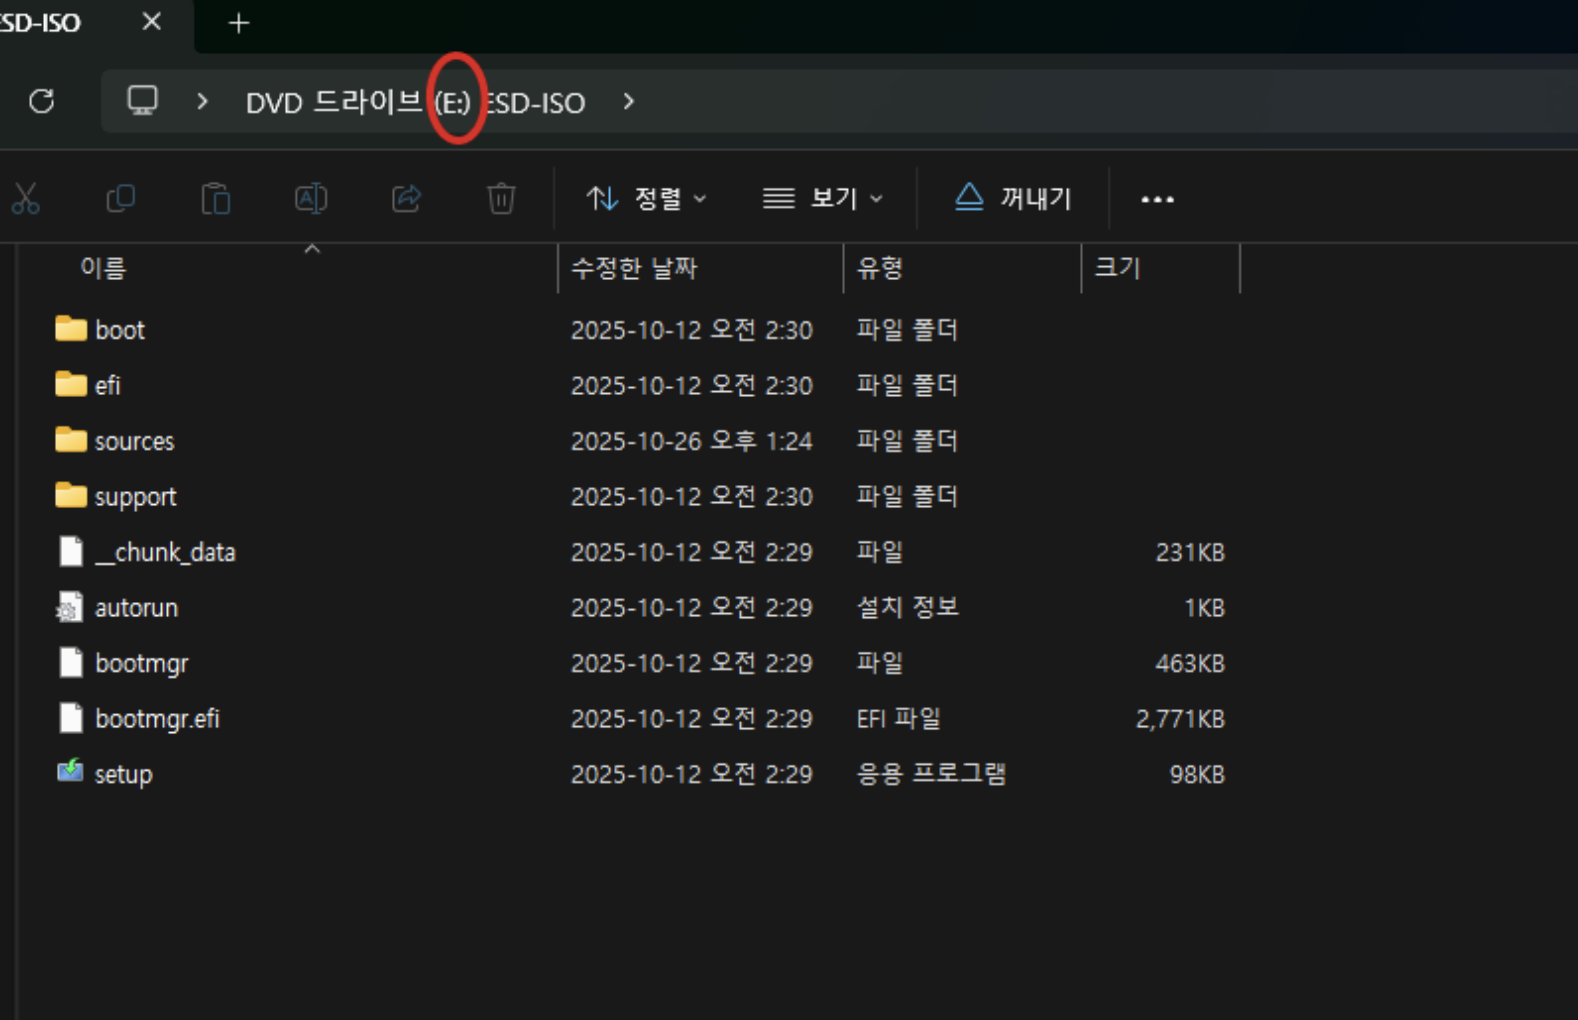Viewport: 1578px width, 1020px height.
Task: Click the '231KB' size cell
Action: pos(1190,552)
